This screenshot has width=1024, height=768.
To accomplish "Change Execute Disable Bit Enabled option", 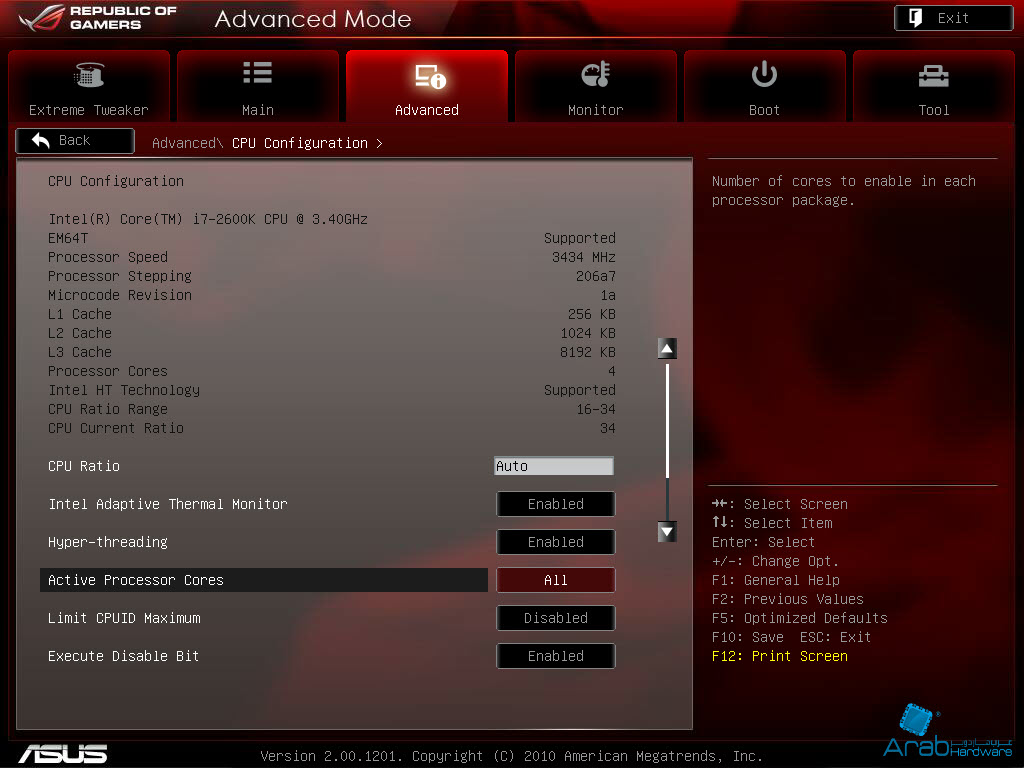I will [x=556, y=656].
